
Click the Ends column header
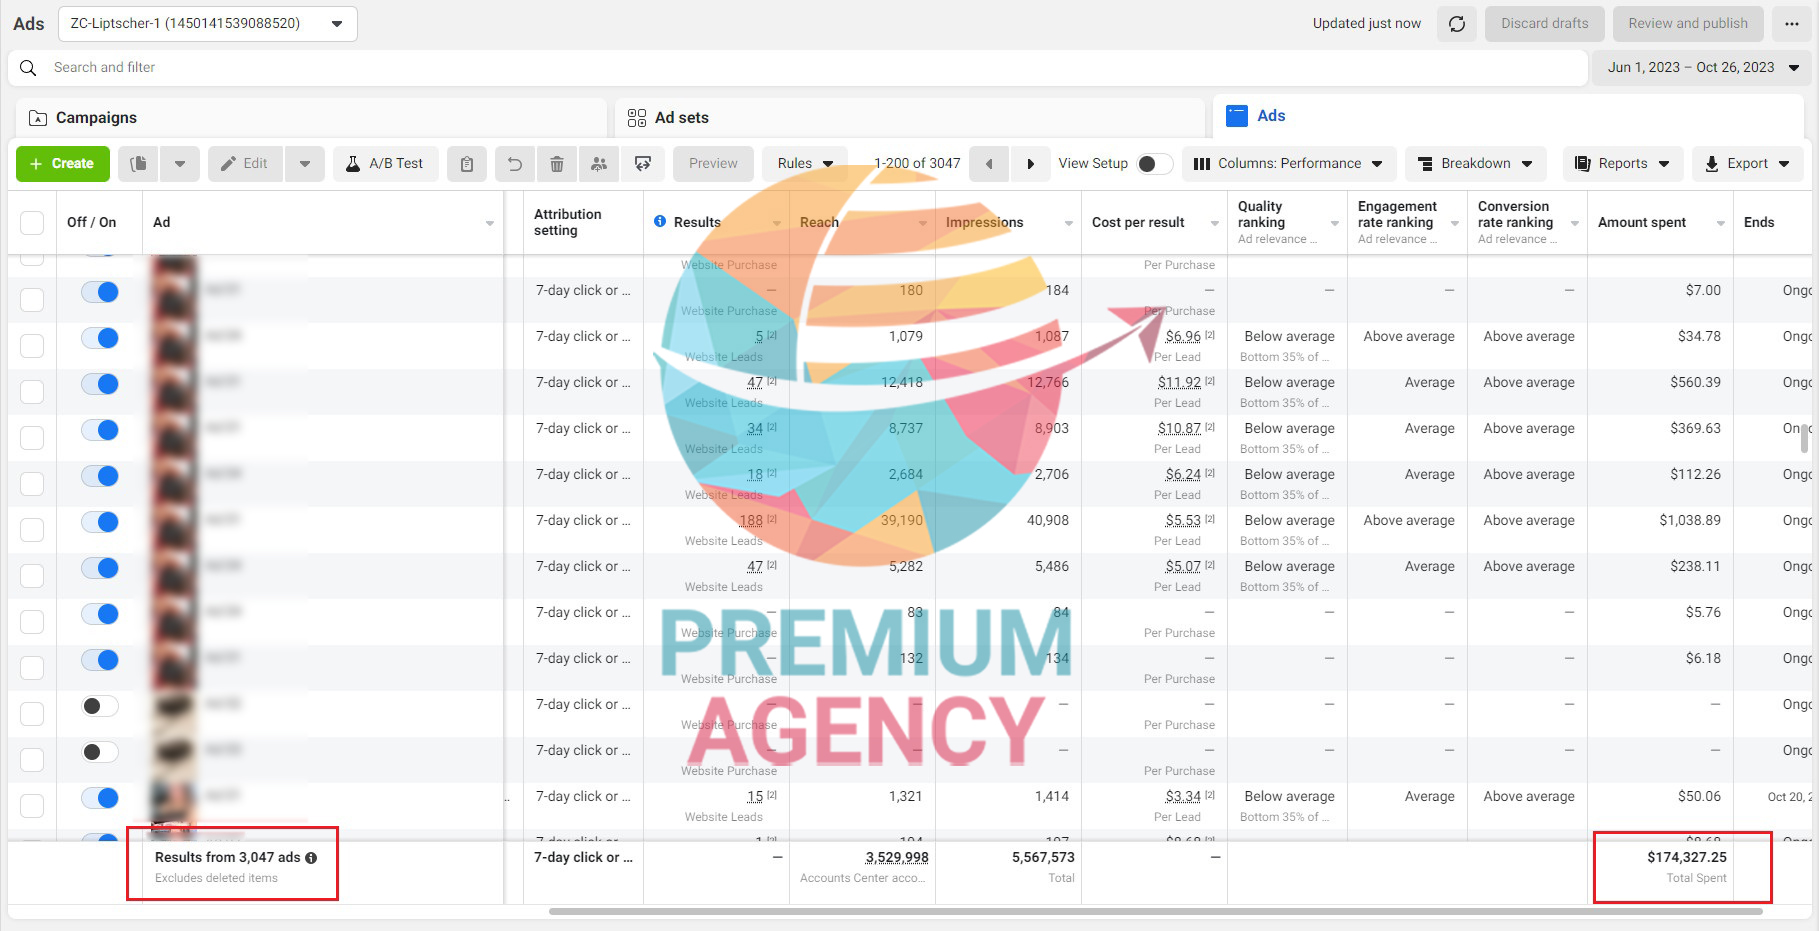(1772, 223)
